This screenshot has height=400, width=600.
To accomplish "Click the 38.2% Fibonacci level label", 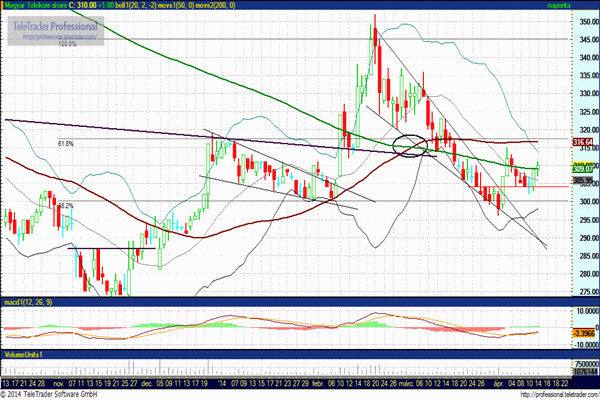I will [x=66, y=206].
